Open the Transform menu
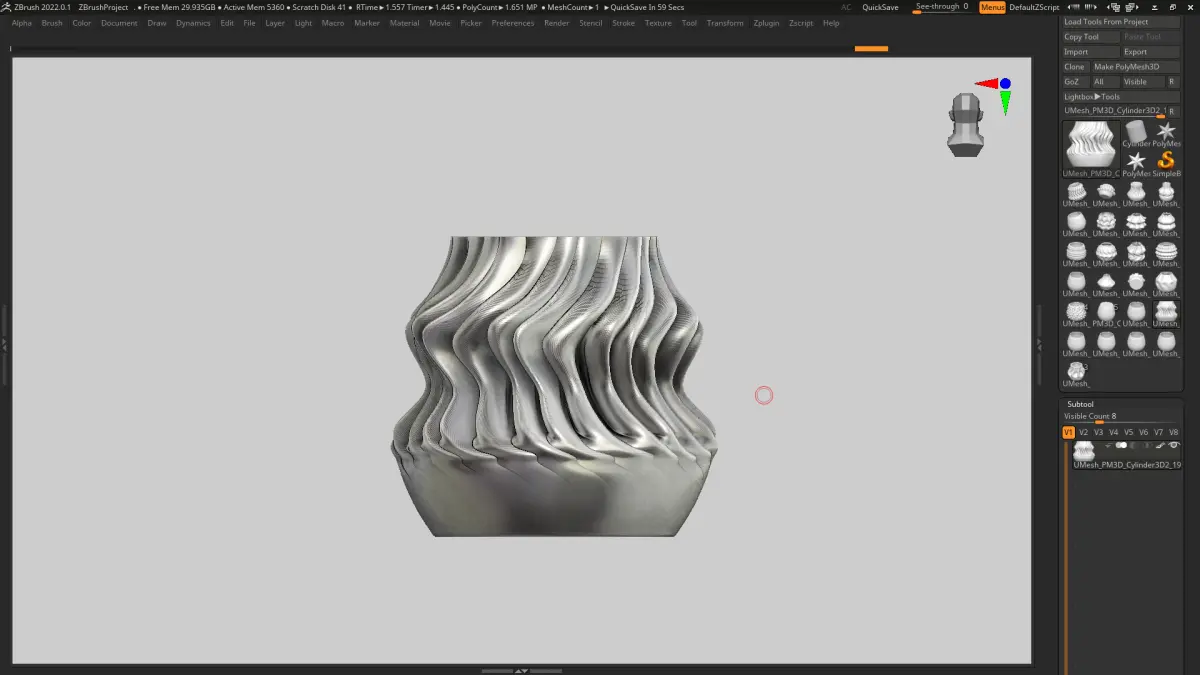Screen dimensions: 1200x675 pos(725,23)
